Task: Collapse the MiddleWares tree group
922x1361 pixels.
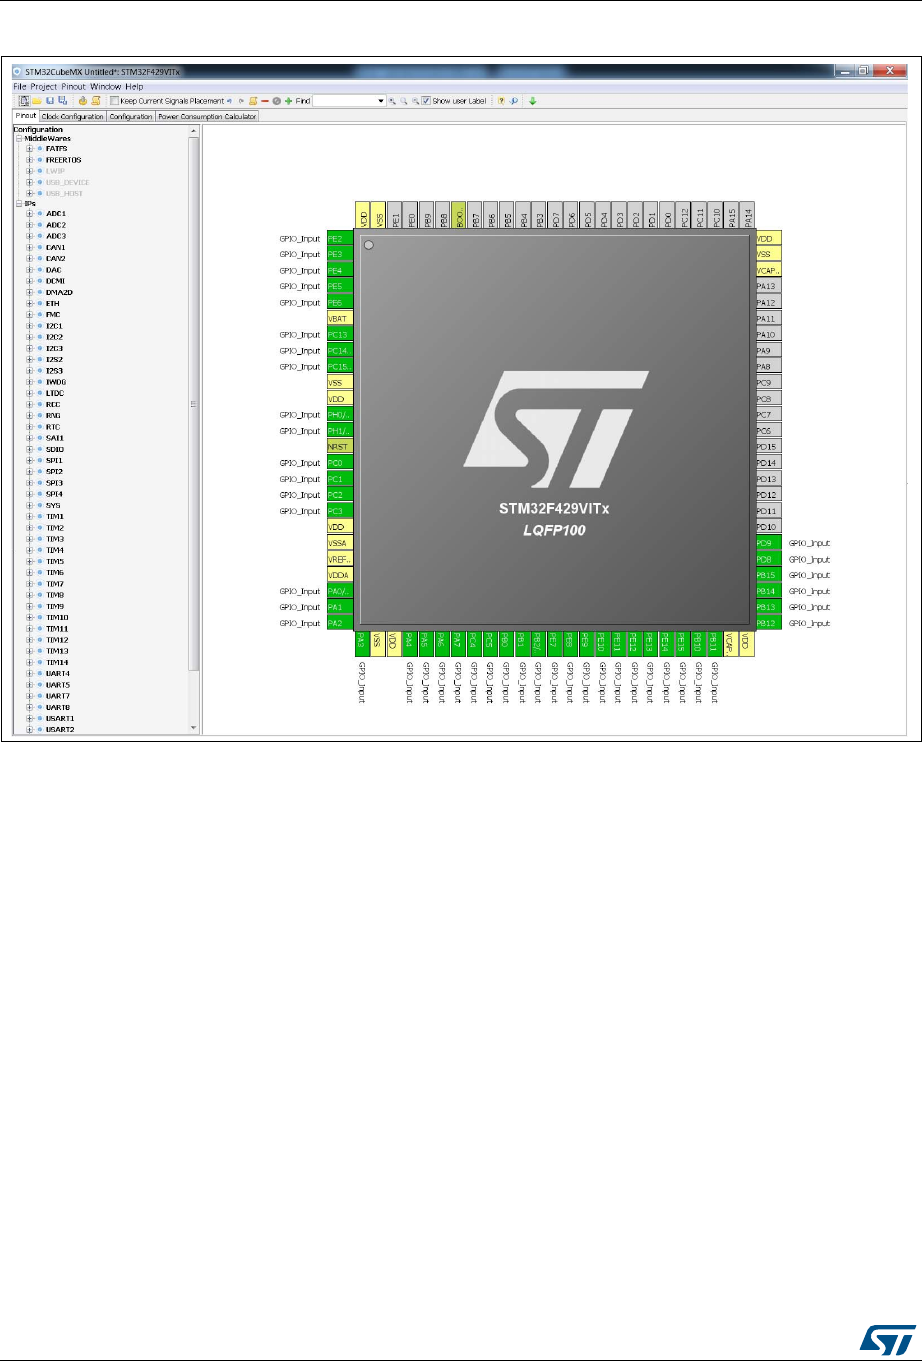Action: (19, 138)
